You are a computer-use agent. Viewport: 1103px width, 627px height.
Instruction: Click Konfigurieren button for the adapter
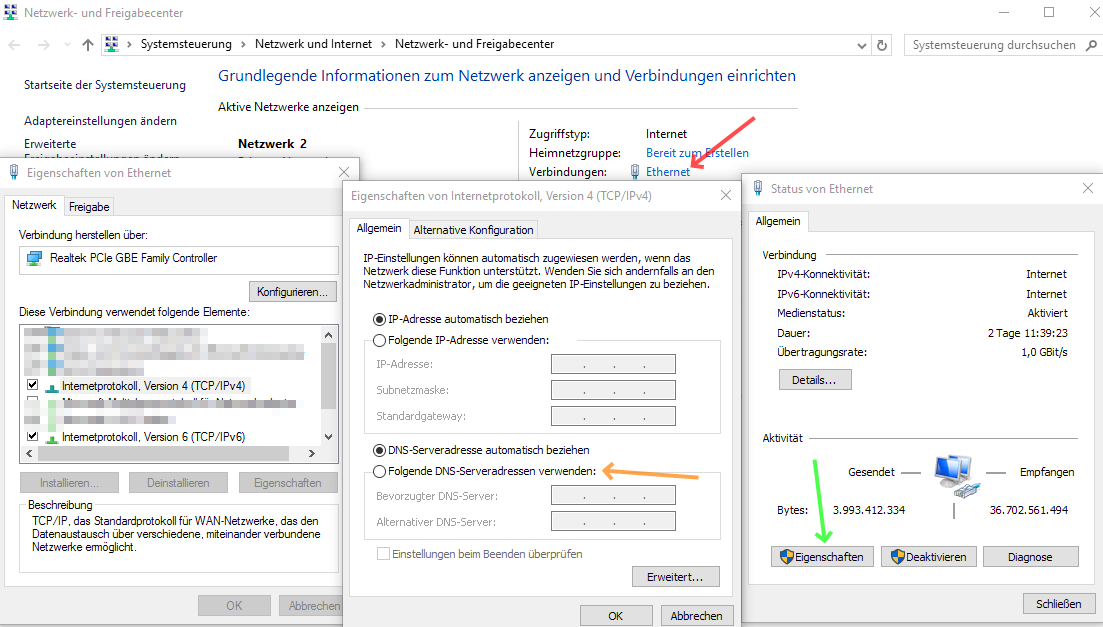[x=293, y=291]
